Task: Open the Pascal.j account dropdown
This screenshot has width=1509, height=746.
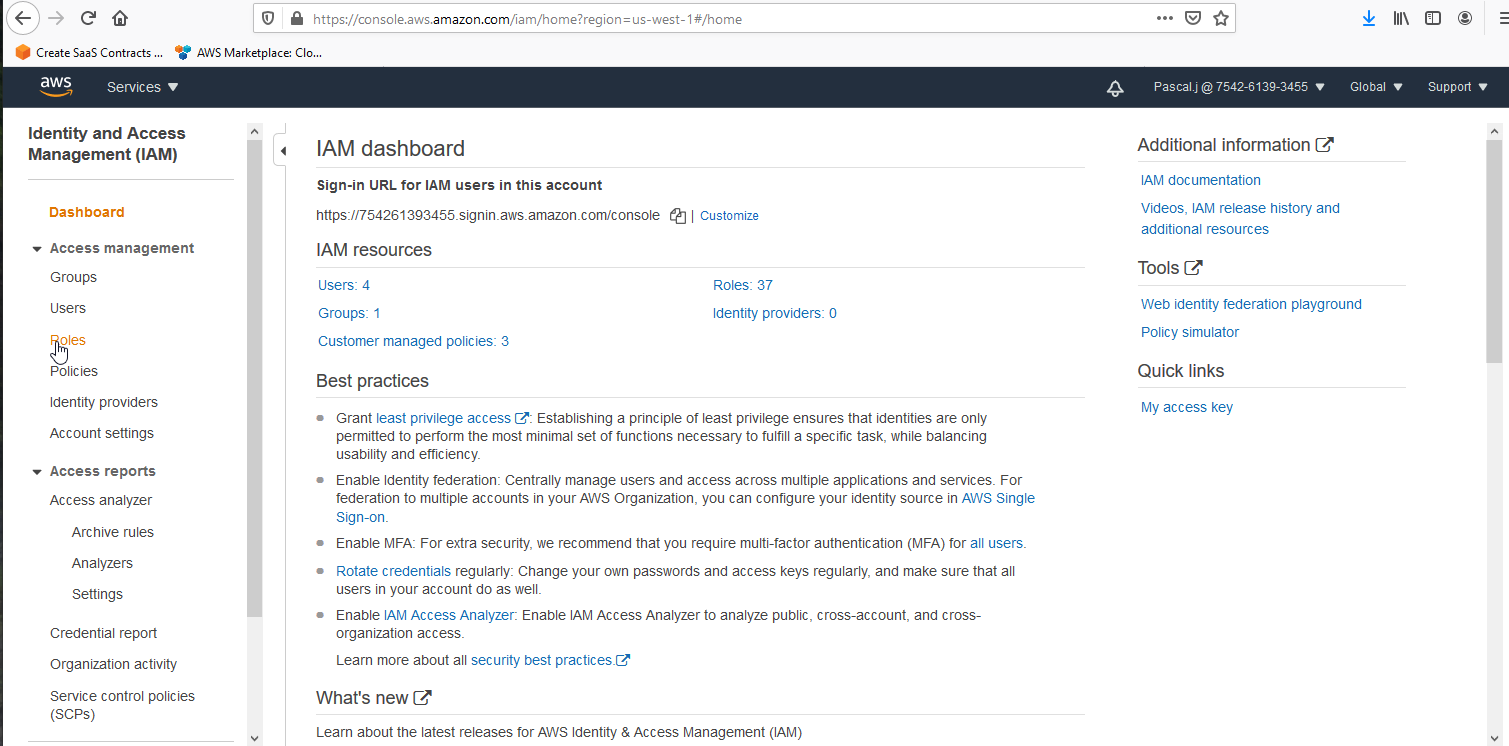Action: (x=1239, y=87)
